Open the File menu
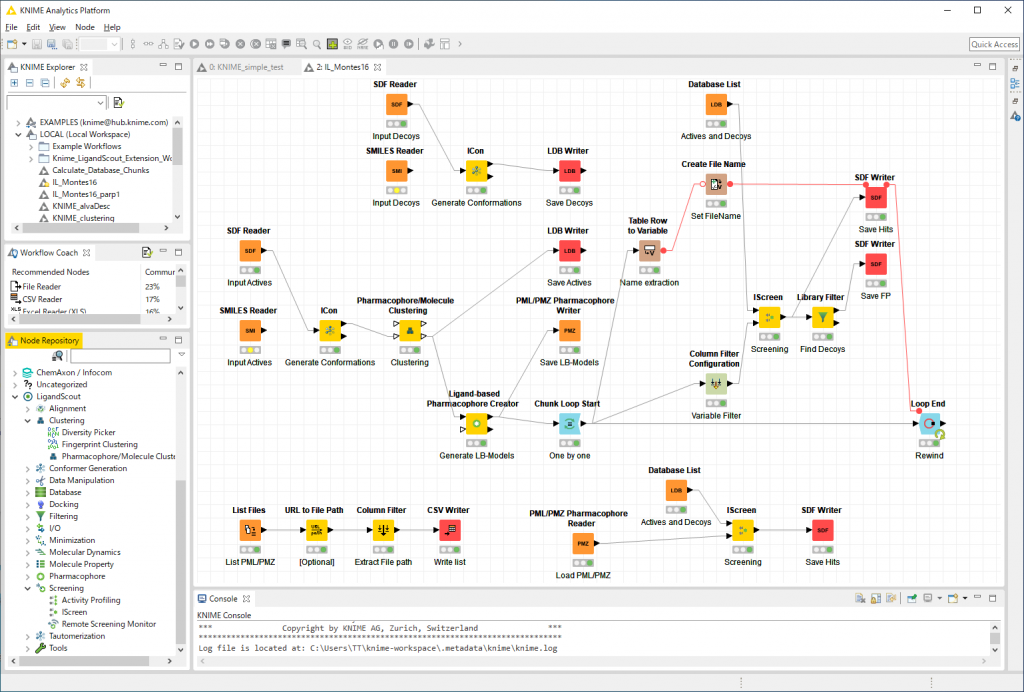The height and width of the screenshot is (692, 1024). [11, 27]
